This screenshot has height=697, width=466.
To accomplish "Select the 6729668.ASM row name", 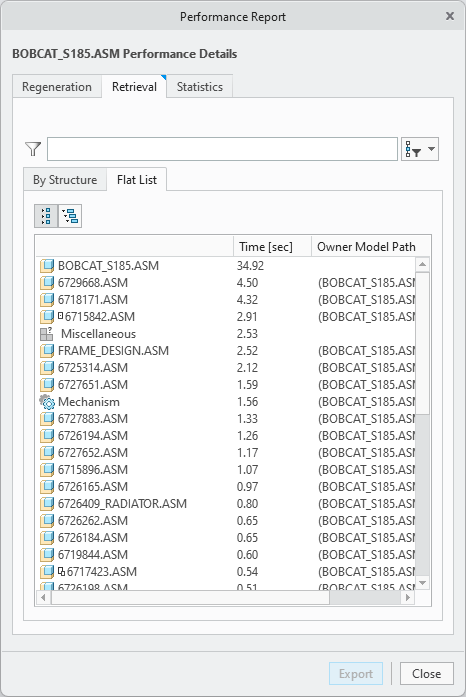I will coord(92,283).
